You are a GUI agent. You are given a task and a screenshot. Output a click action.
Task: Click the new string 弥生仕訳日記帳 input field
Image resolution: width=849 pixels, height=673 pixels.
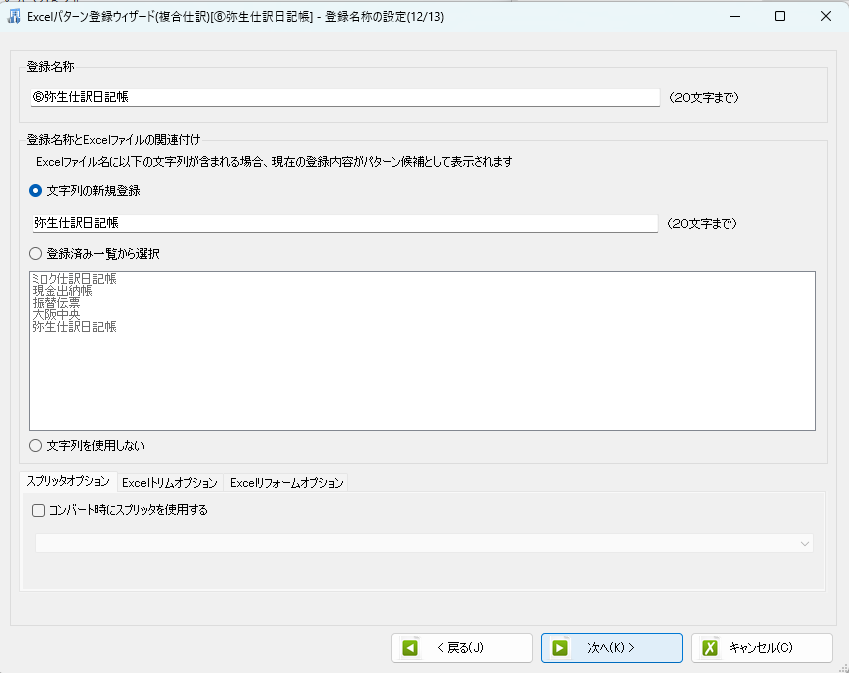pyautogui.click(x=345, y=223)
